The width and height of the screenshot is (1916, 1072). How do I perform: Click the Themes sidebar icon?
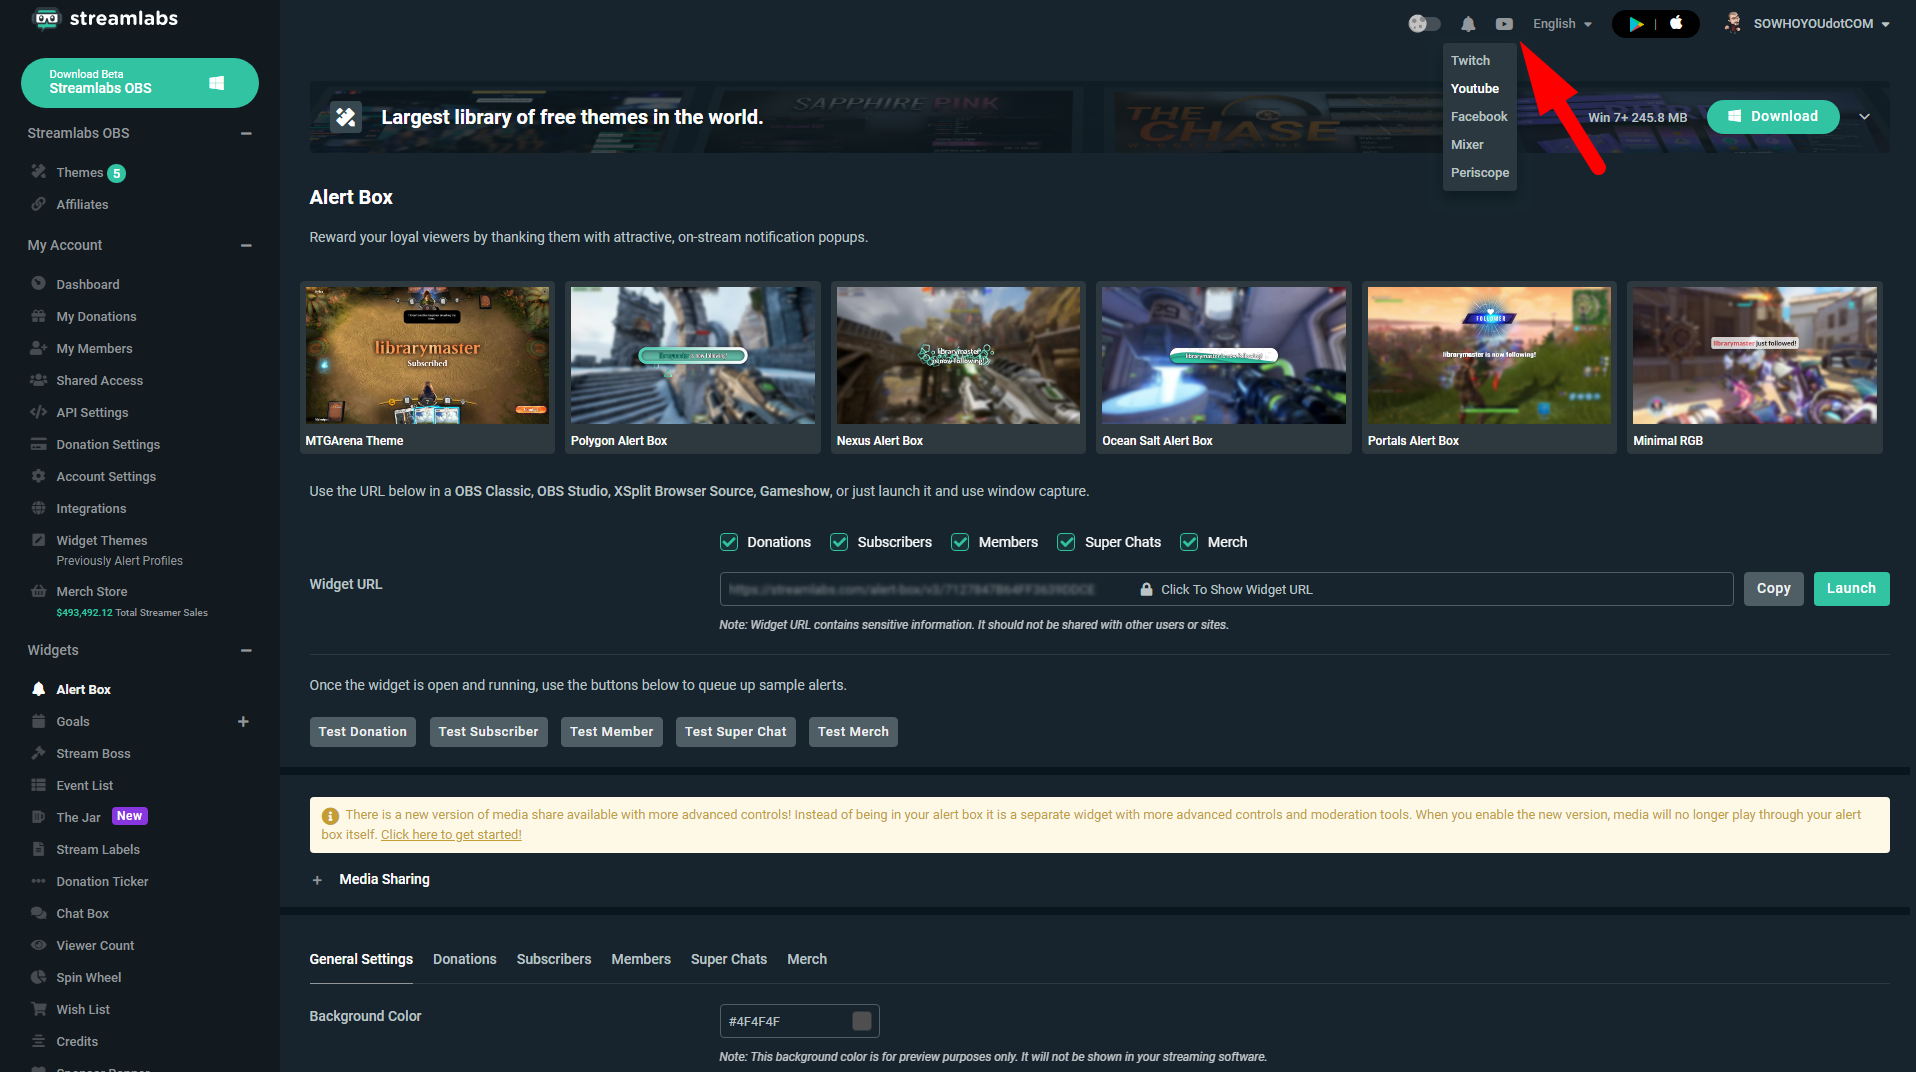tap(38, 172)
